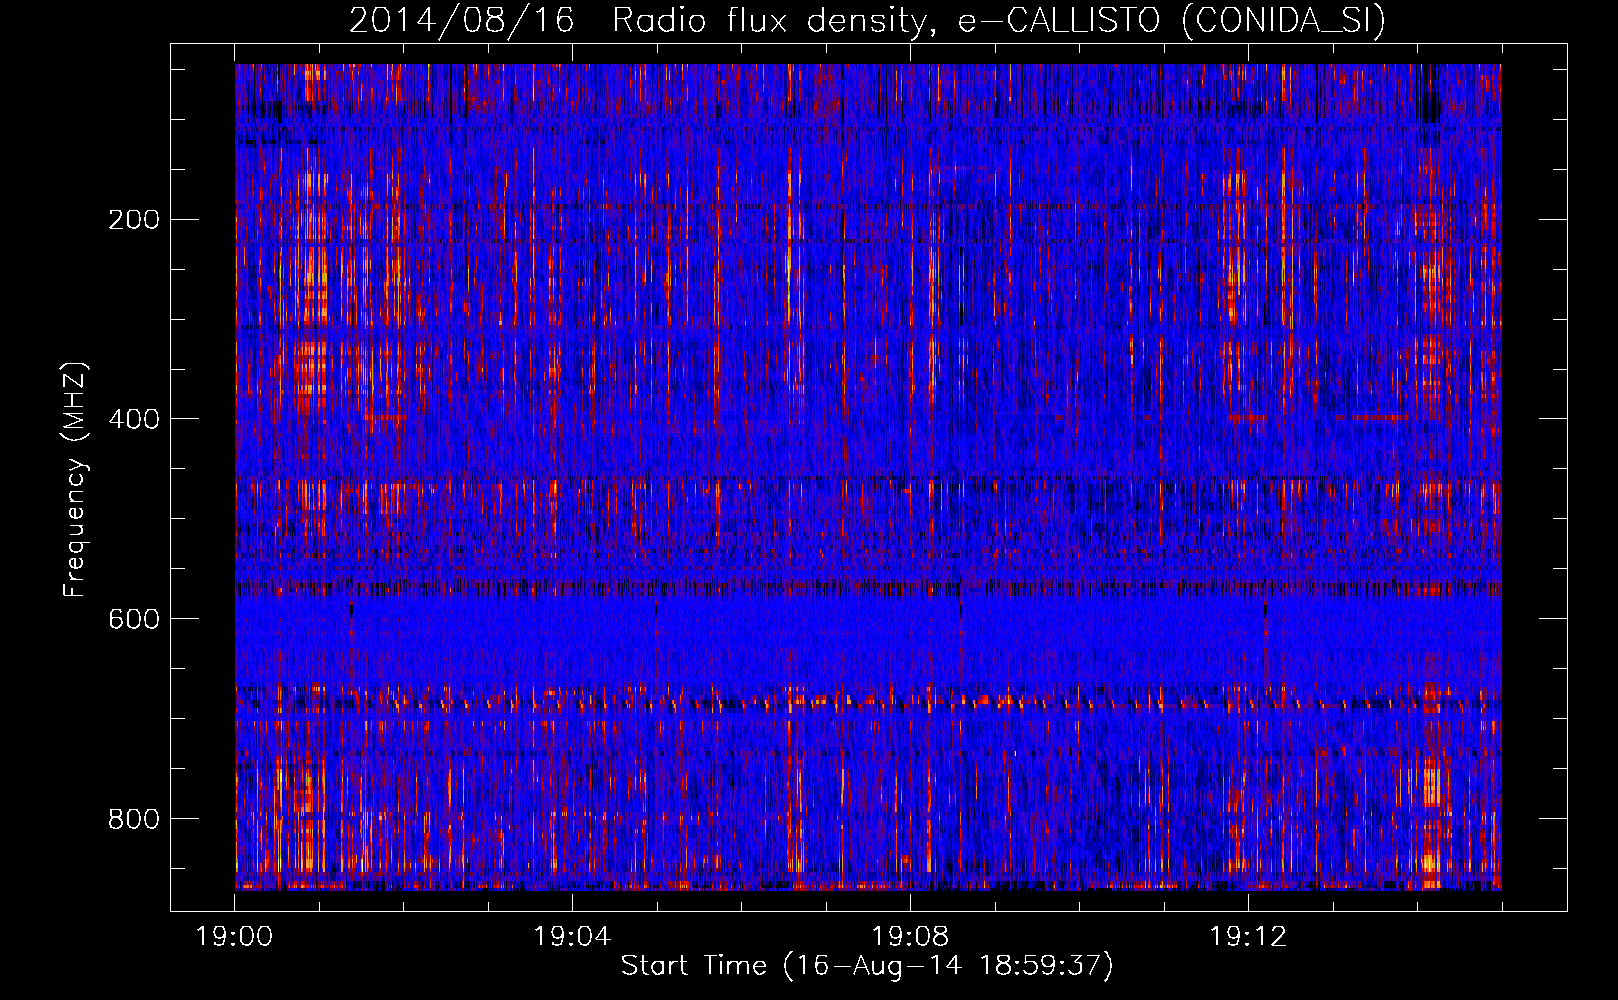Click the 19:08 time tick label
The height and width of the screenshot is (1000, 1618).
pyautogui.click(x=910, y=937)
